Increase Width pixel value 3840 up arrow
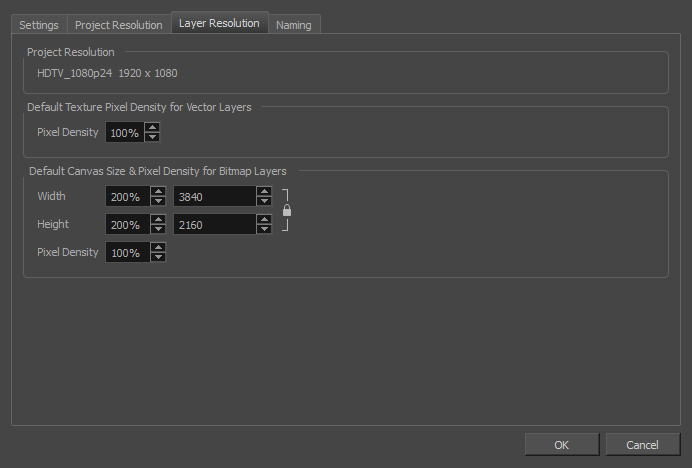The image size is (692, 468). pos(264,191)
